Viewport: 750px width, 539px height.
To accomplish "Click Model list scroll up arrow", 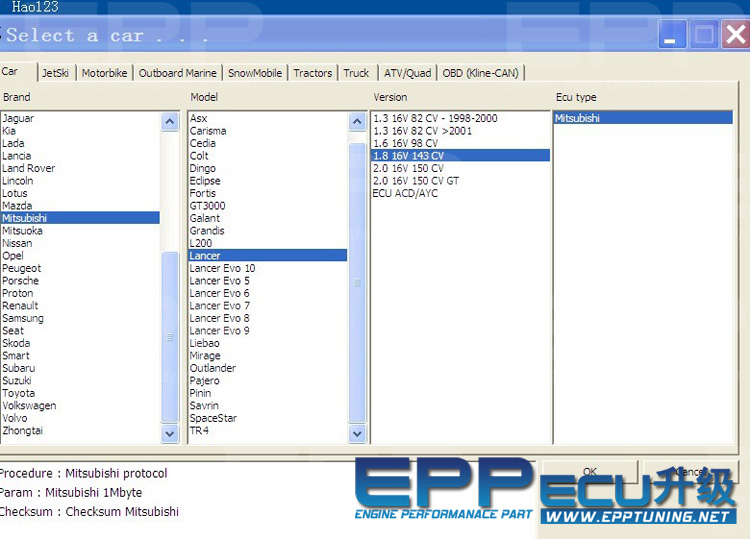I will tap(357, 121).
